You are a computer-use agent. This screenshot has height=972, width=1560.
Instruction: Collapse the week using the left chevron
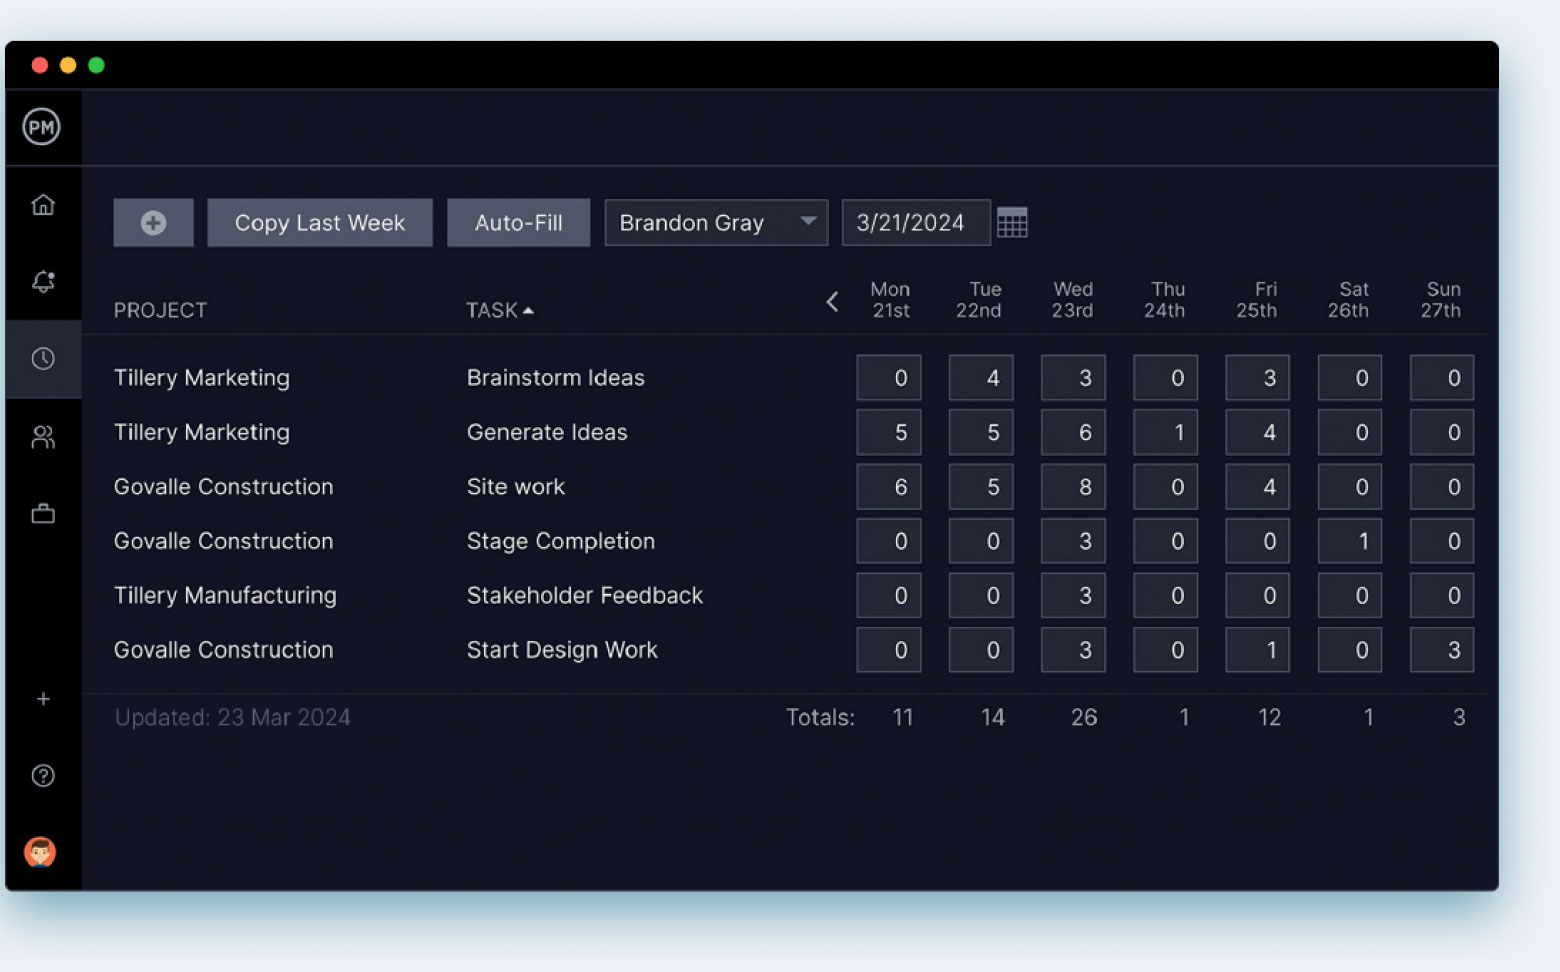[833, 301]
